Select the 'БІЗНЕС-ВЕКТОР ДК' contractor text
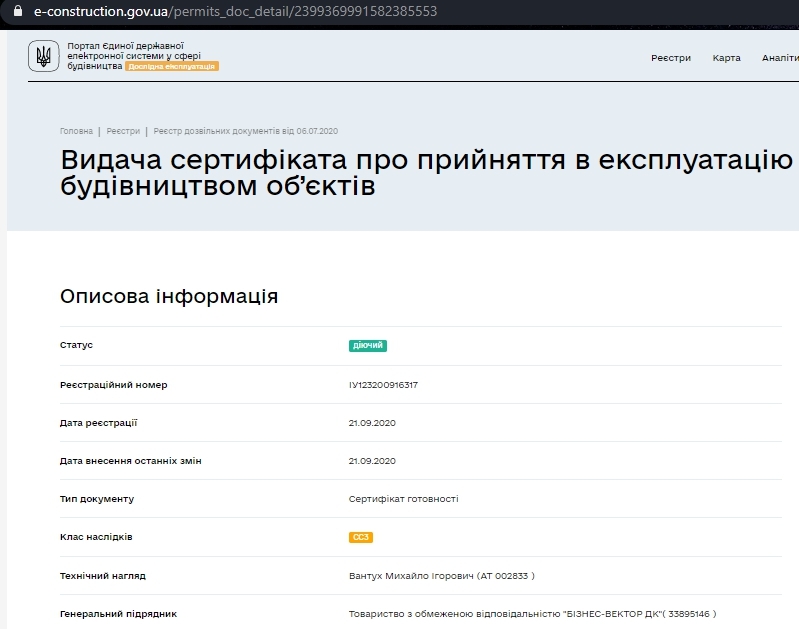This screenshot has width=799, height=629. tap(611, 614)
